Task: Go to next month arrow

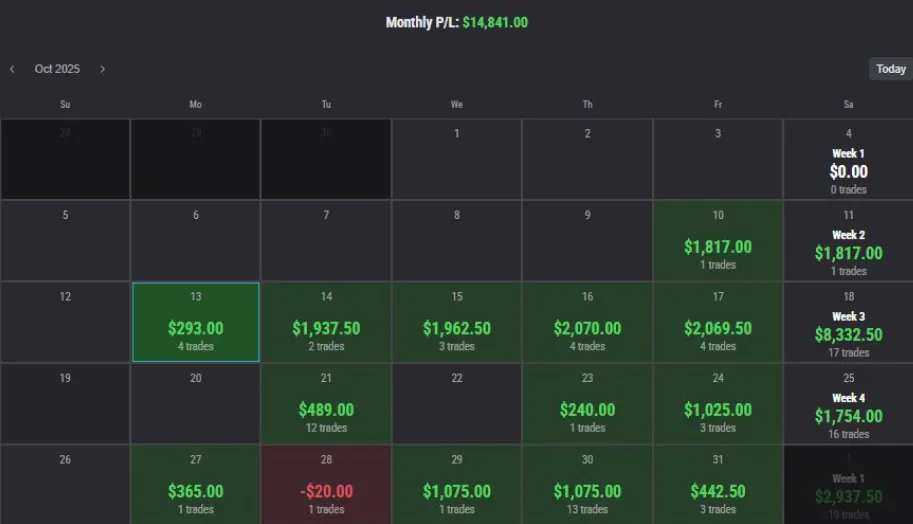Action: coord(102,69)
